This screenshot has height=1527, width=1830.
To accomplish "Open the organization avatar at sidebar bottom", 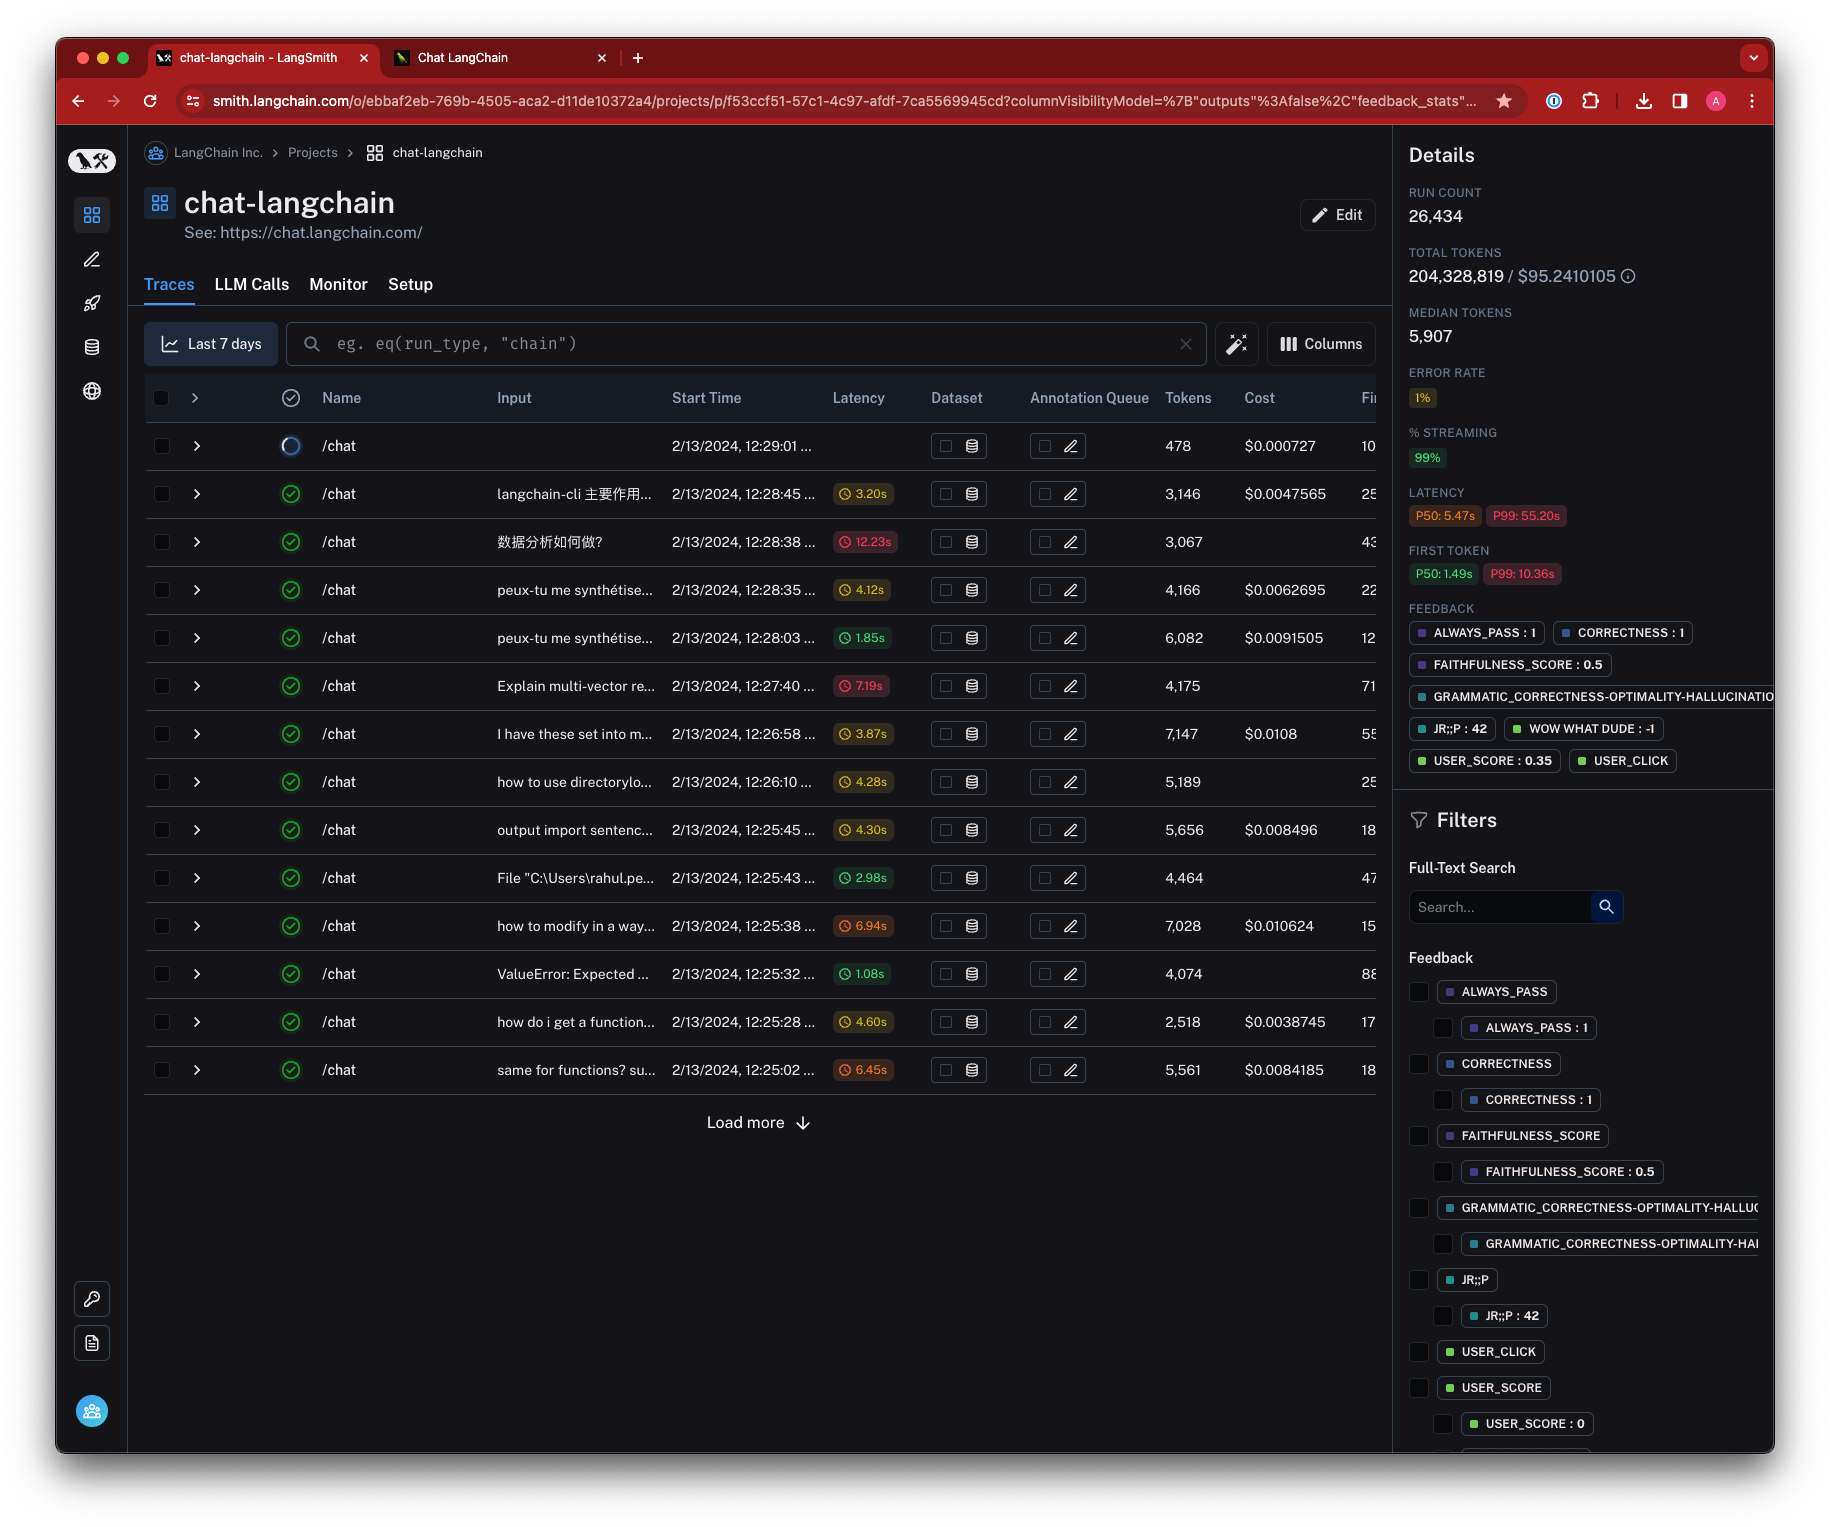I will [x=92, y=1411].
